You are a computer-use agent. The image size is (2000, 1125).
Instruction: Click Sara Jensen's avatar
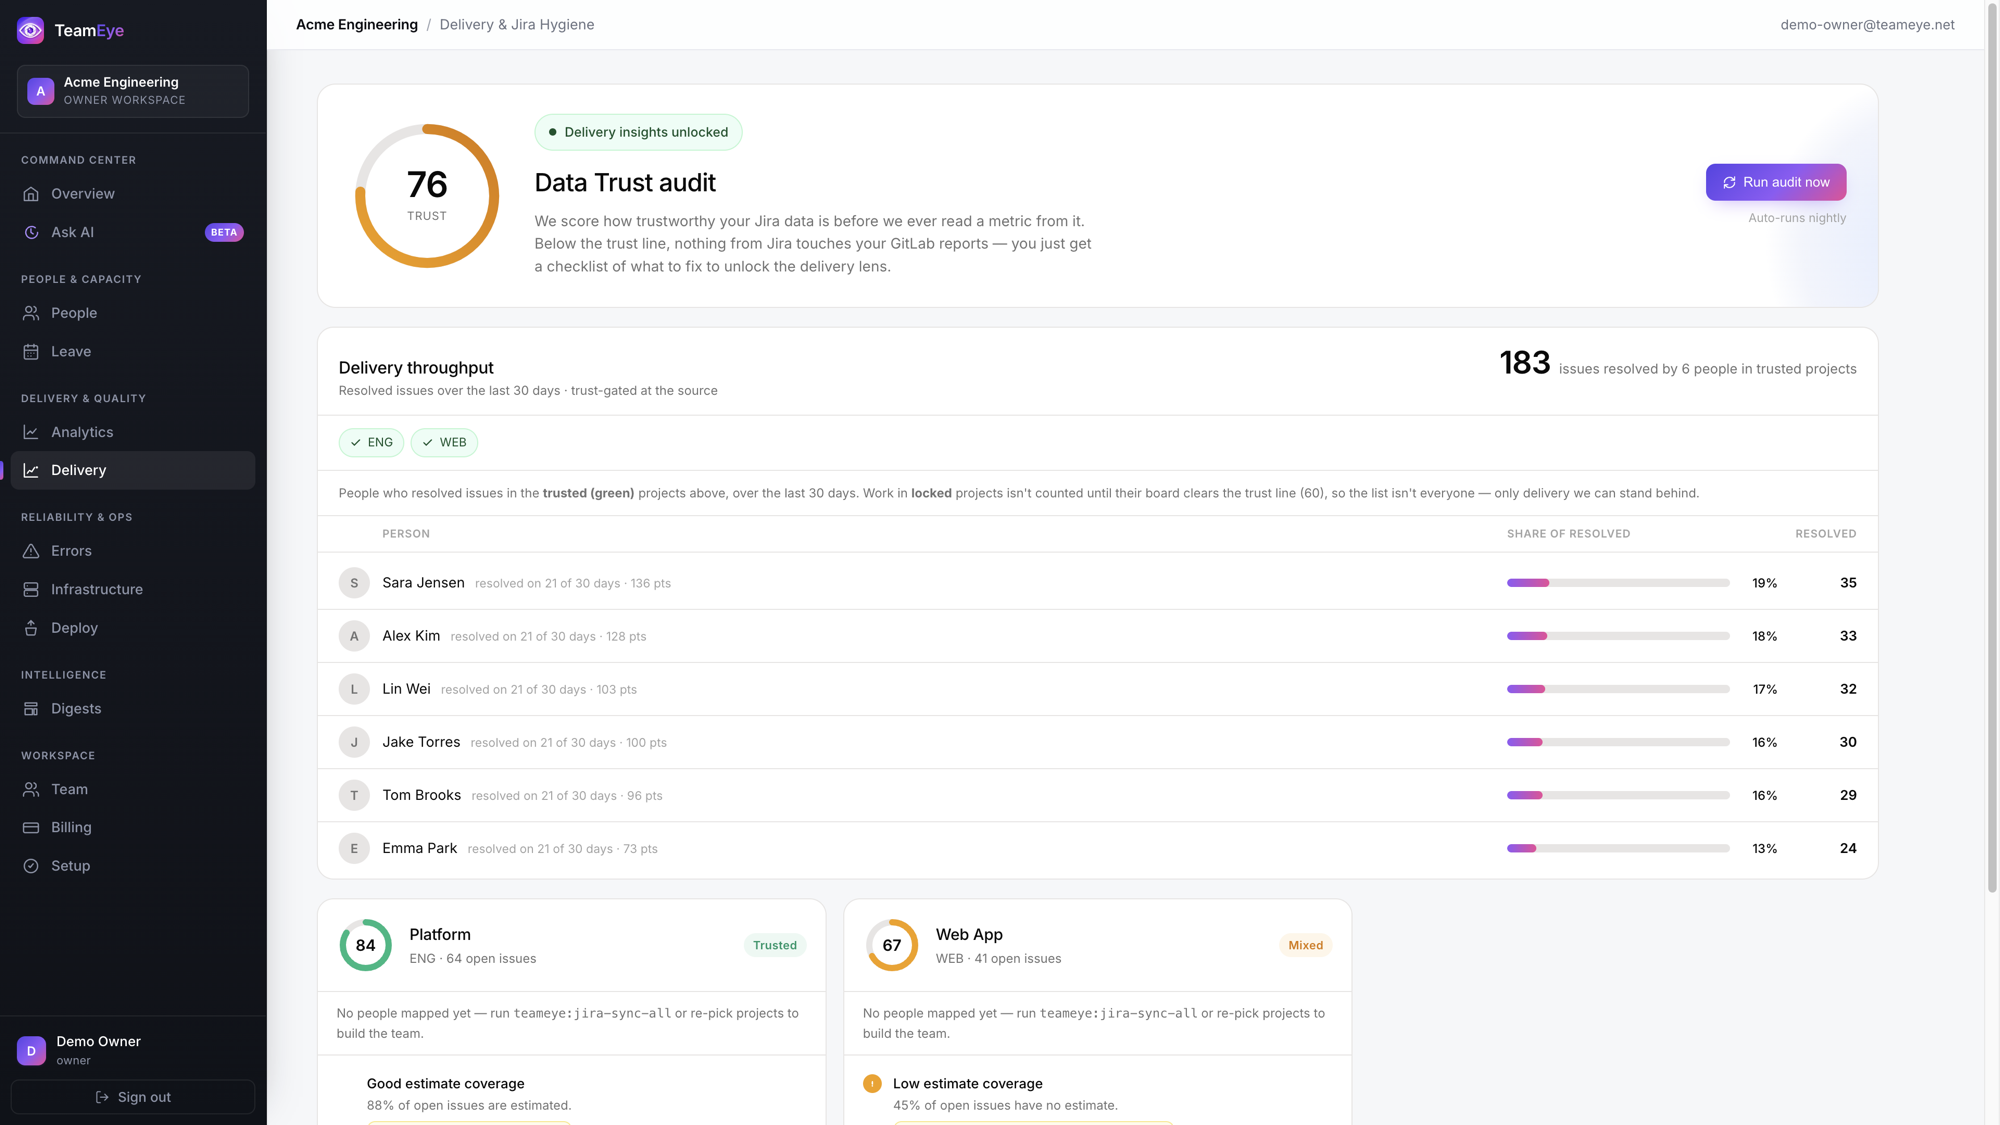tap(354, 583)
